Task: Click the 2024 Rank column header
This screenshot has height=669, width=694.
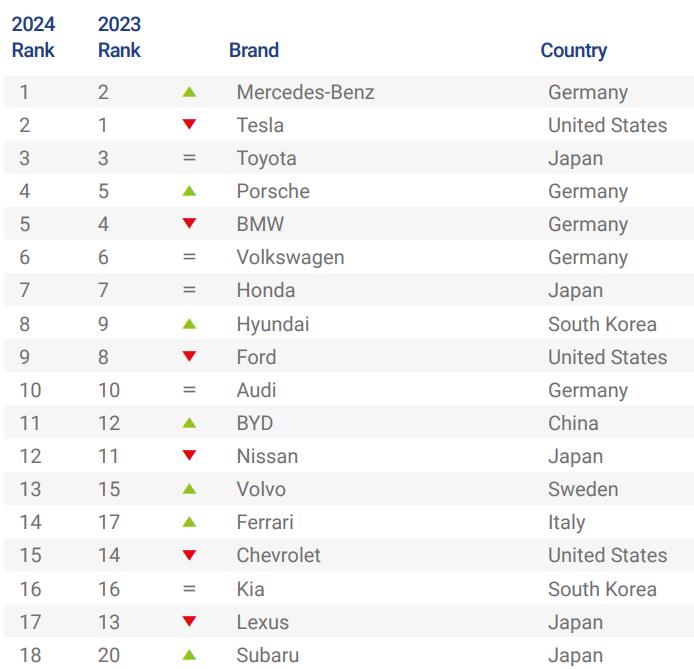Action: coord(33,37)
